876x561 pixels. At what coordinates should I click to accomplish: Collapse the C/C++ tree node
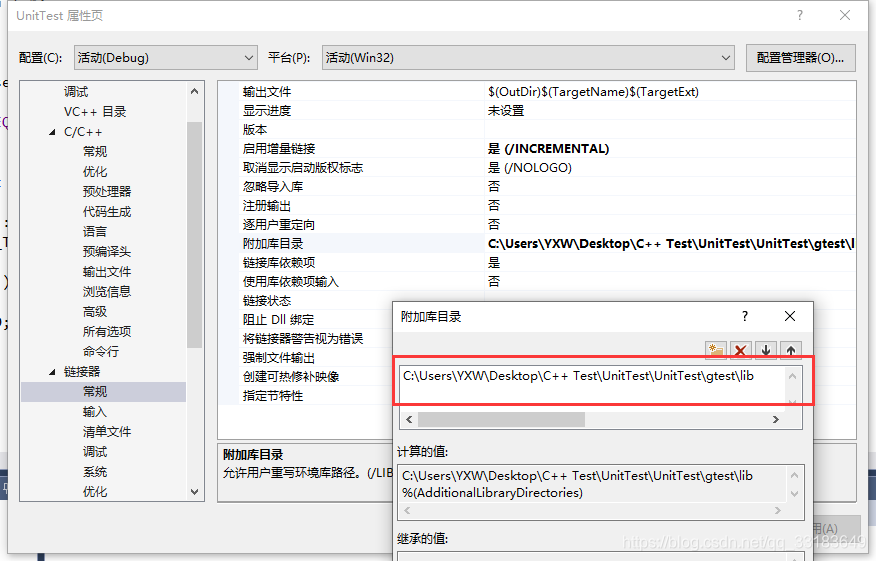tap(52, 132)
